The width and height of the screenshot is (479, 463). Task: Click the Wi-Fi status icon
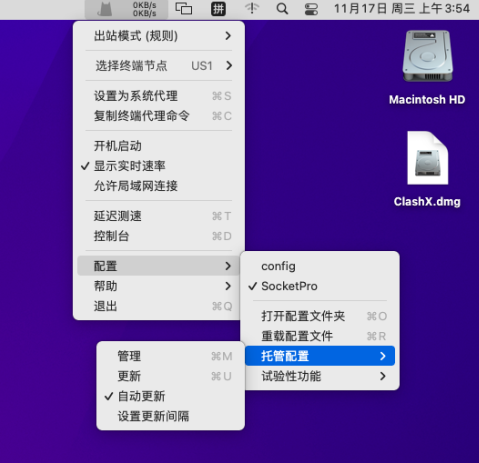(x=252, y=9)
